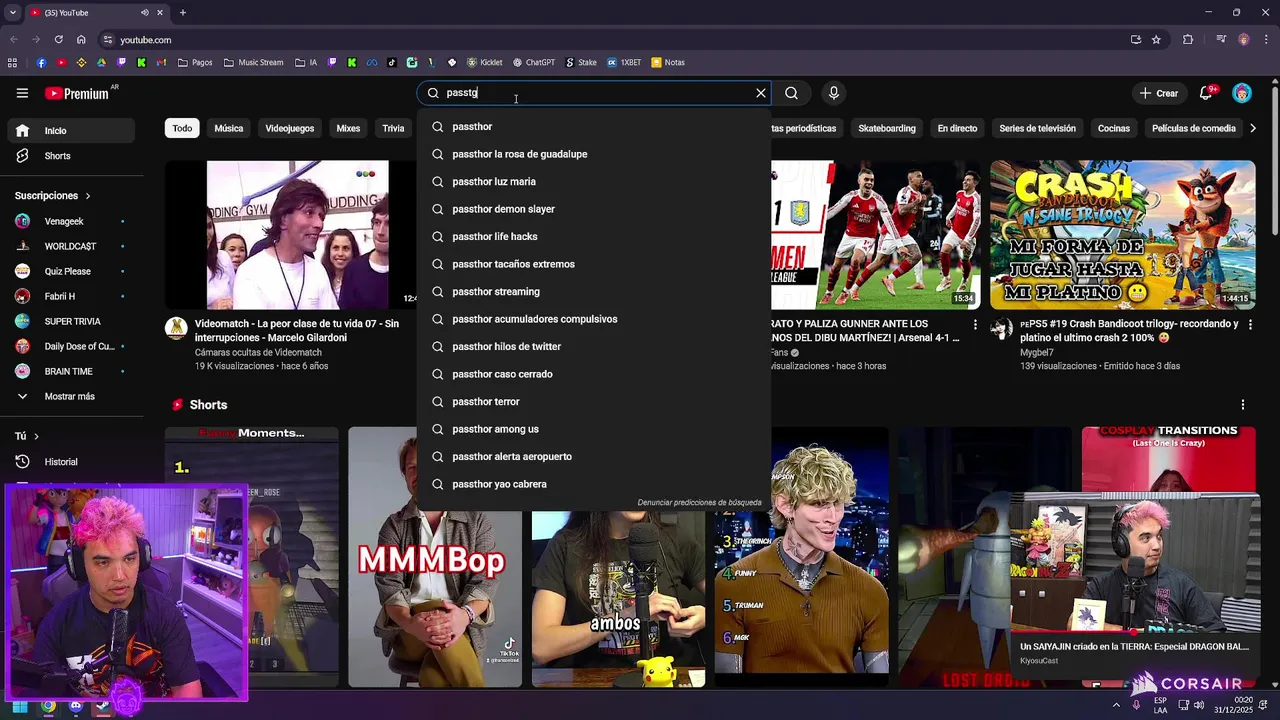1280x720 pixels.
Task: Start voice search with the microphone icon
Action: click(834, 93)
